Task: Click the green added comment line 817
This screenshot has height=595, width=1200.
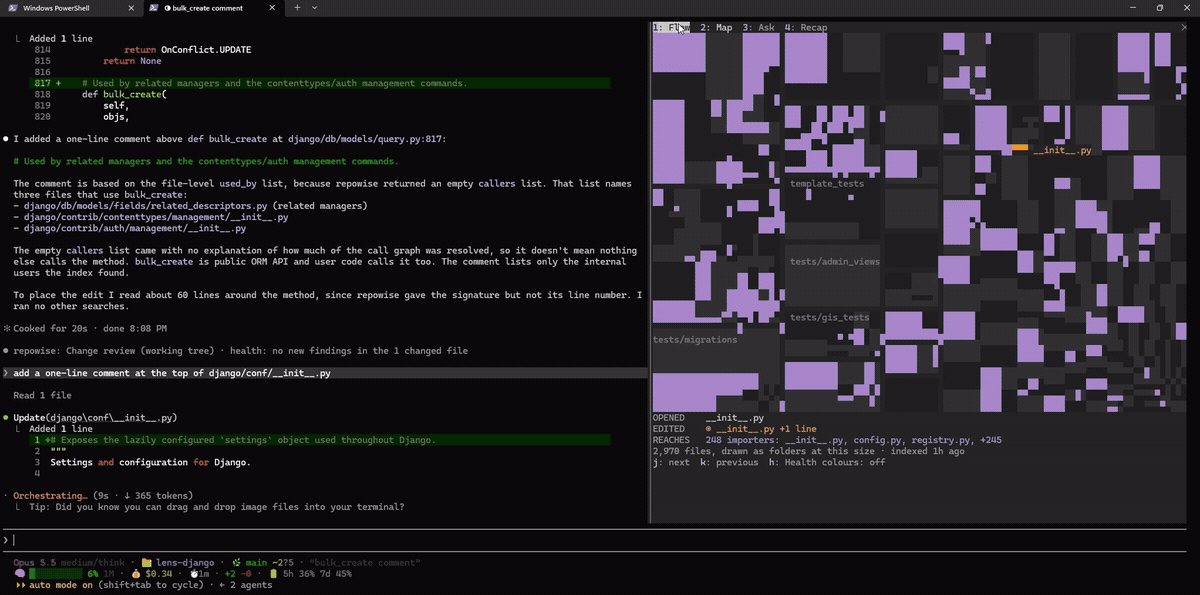Action: 320,83
